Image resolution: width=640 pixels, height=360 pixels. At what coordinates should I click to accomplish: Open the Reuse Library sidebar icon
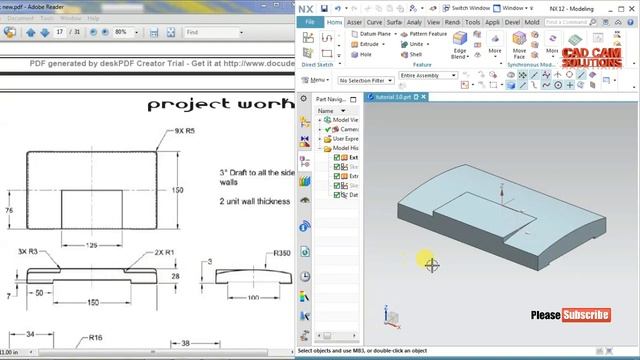click(x=305, y=181)
